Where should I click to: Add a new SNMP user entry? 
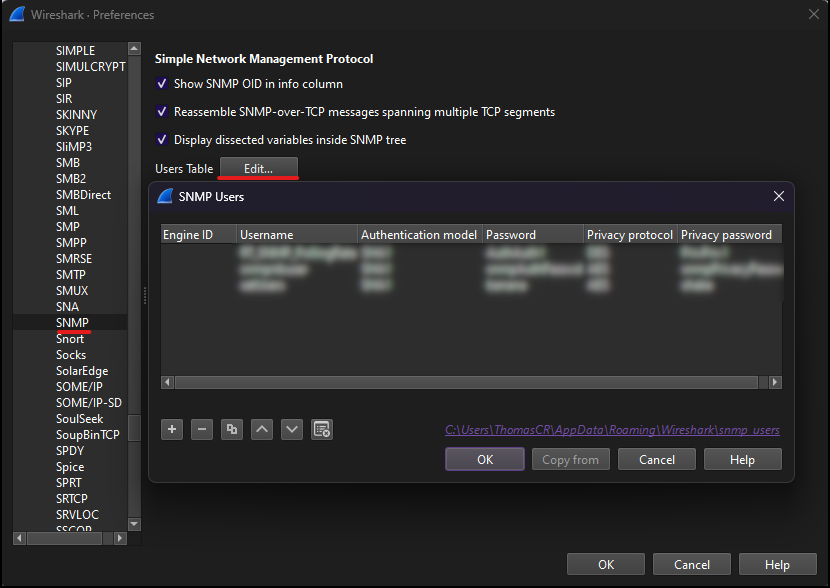coord(172,429)
